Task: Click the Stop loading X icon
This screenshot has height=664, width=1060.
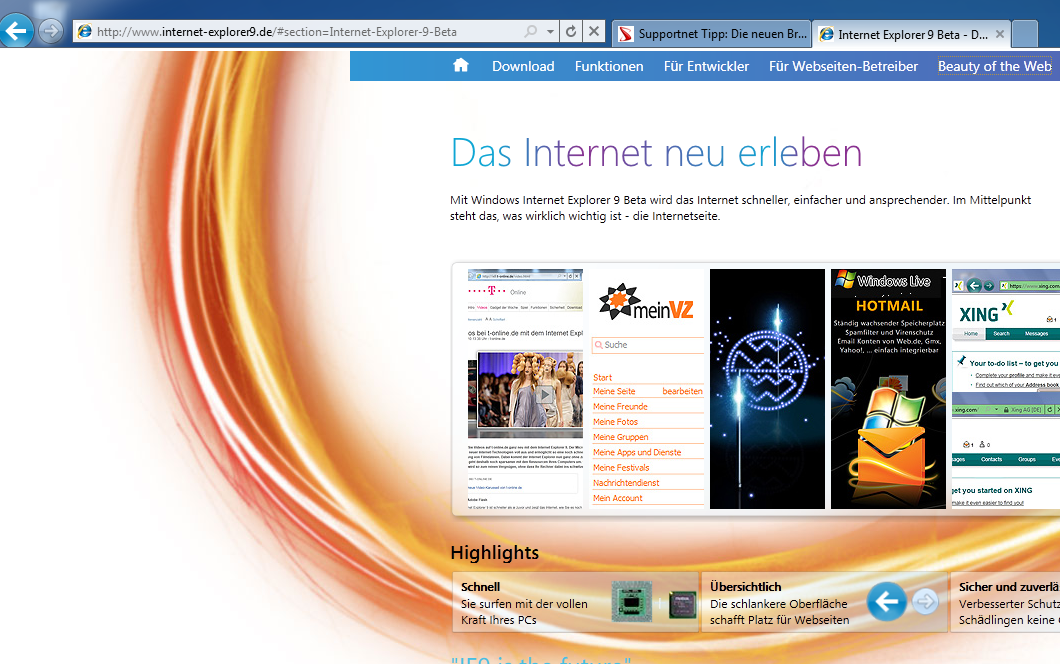Action: pyautogui.click(x=594, y=31)
